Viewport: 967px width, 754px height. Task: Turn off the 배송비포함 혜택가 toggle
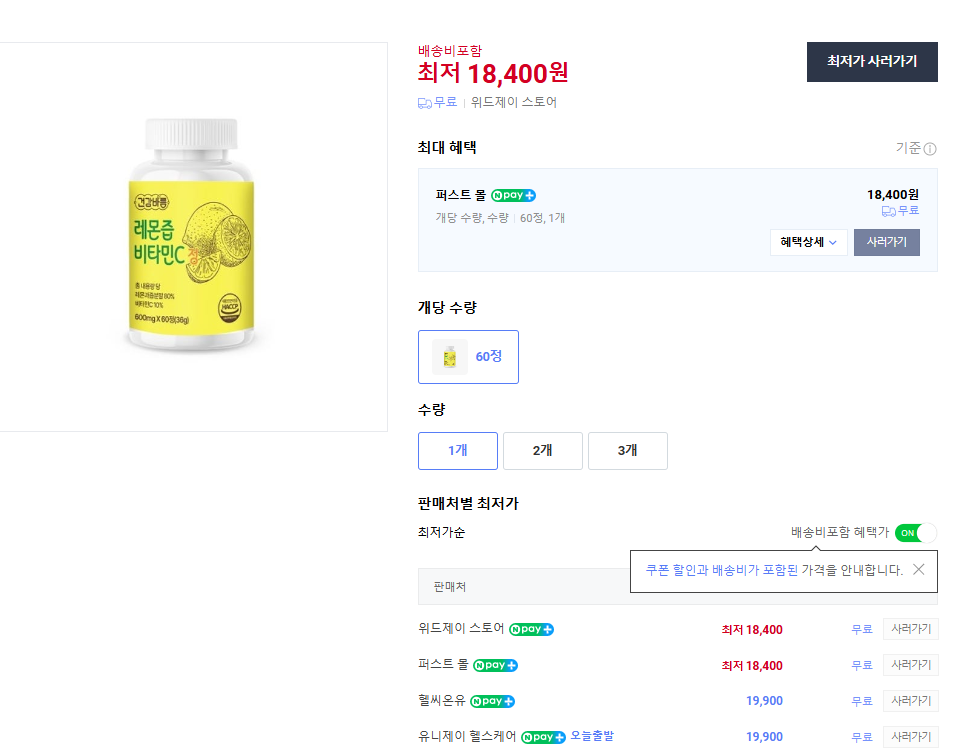click(x=914, y=533)
